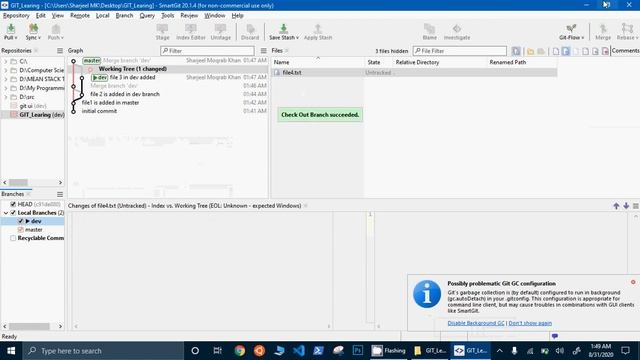Toggle the Local Branches checkbox
The image size is (640, 360).
pos(13,213)
